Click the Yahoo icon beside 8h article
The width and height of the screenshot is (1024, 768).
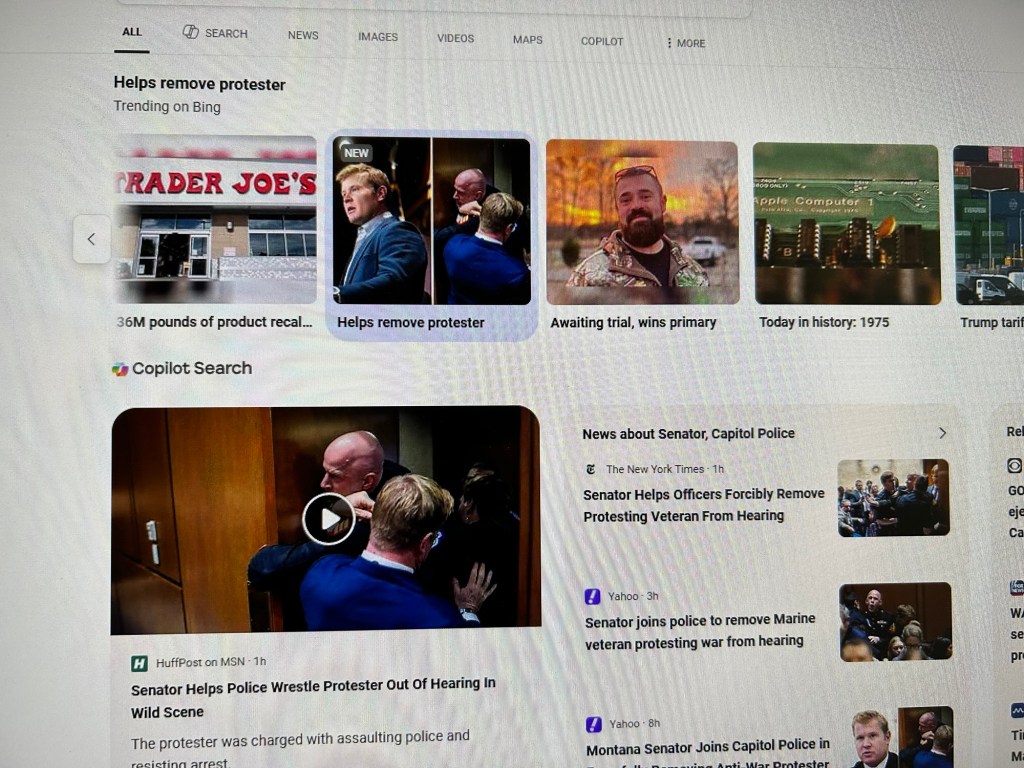pyautogui.click(x=594, y=724)
